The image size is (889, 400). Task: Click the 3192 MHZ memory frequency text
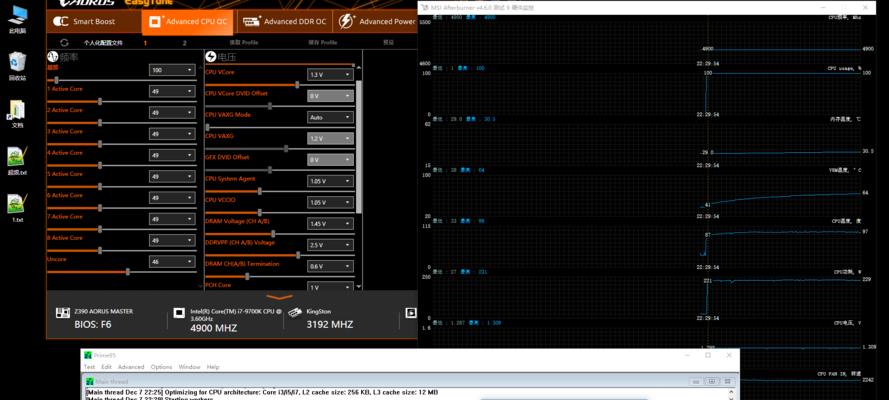[330, 325]
